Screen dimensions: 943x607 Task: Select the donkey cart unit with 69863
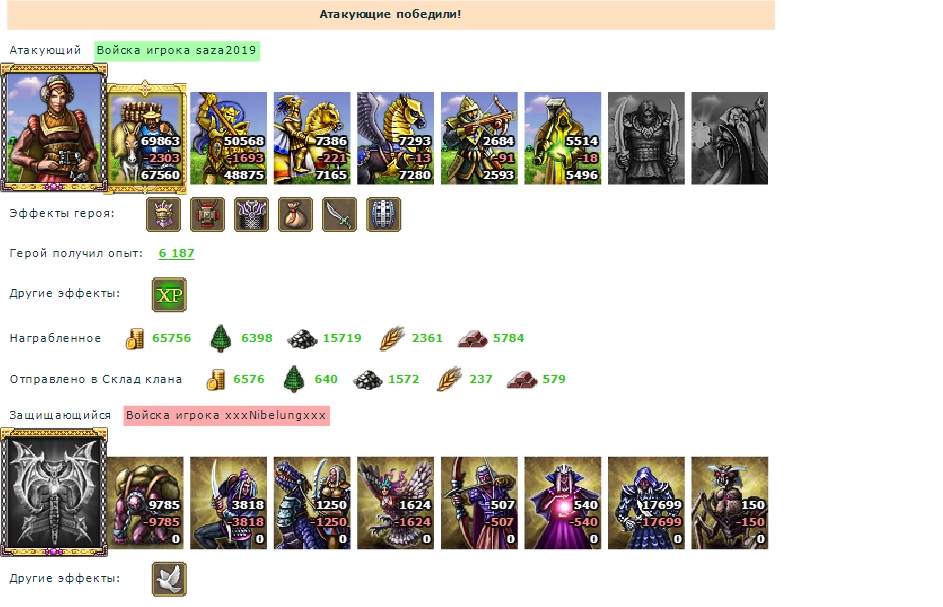pyautogui.click(x=146, y=138)
